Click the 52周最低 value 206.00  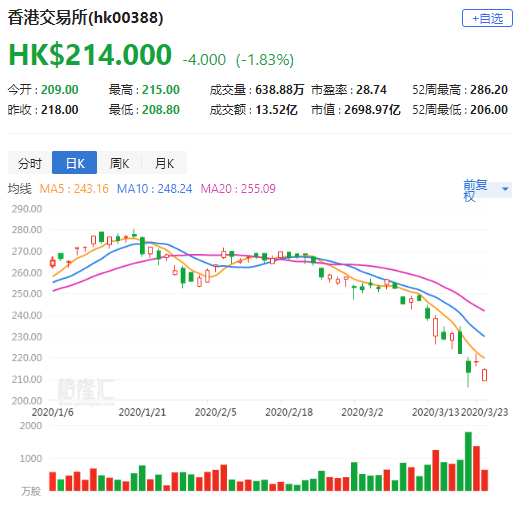[489, 110]
